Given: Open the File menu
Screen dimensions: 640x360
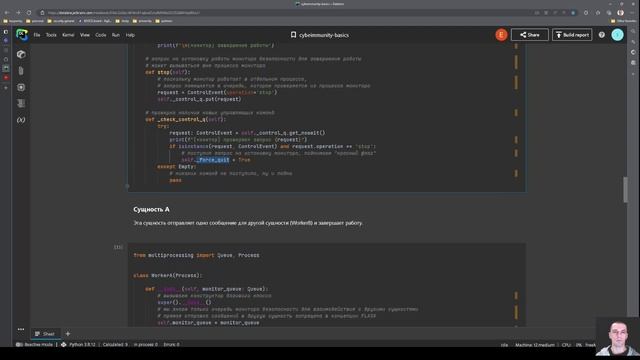Looking at the screenshot, I should coord(37,35).
